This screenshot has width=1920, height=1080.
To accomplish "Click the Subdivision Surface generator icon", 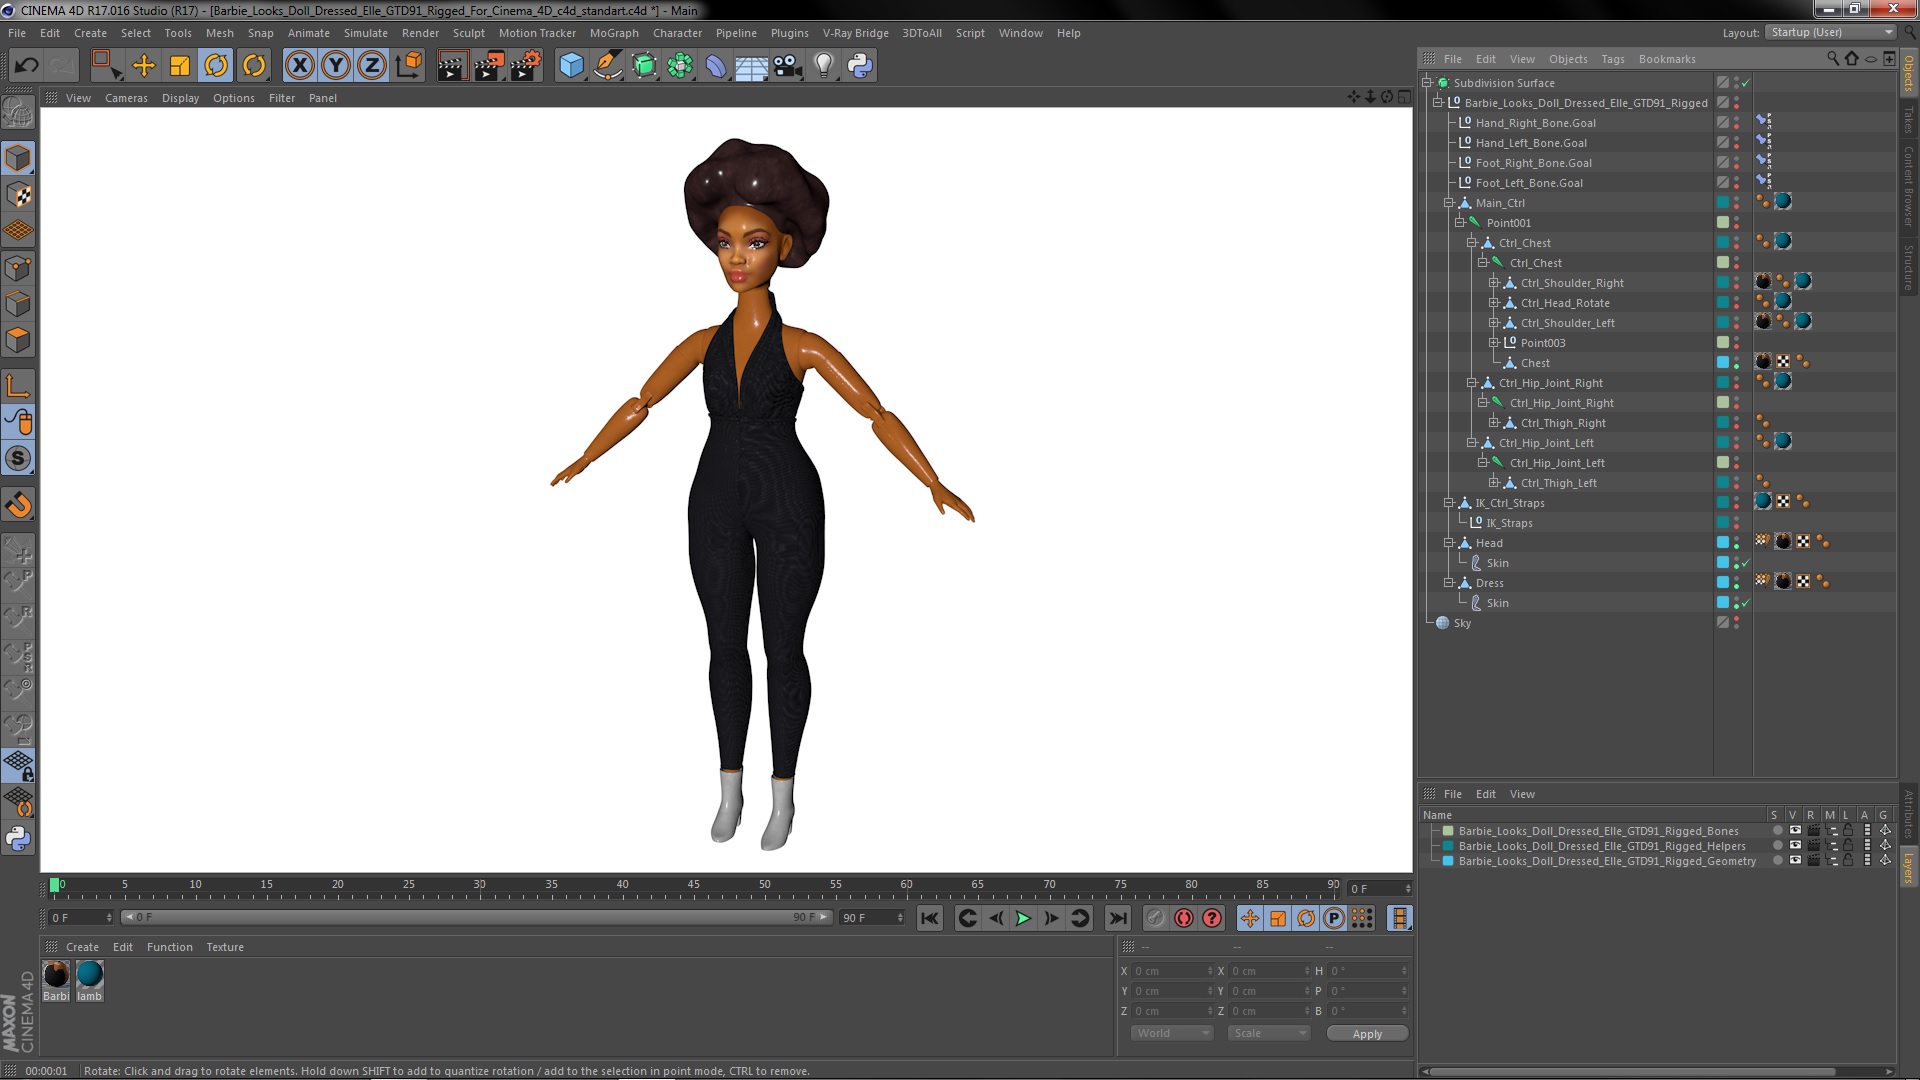I will click(x=644, y=66).
